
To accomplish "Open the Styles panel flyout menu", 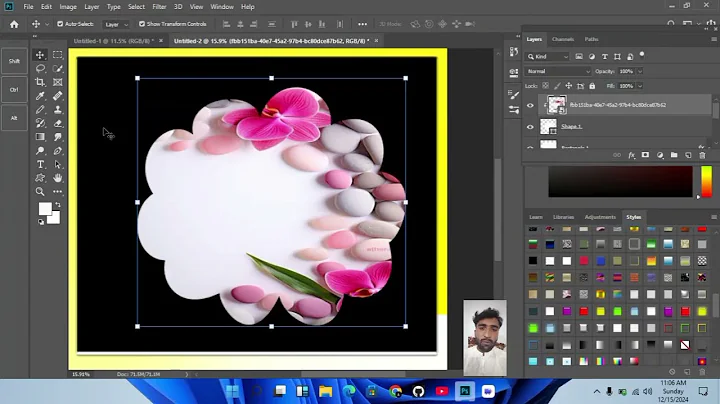I will click(x=714, y=217).
